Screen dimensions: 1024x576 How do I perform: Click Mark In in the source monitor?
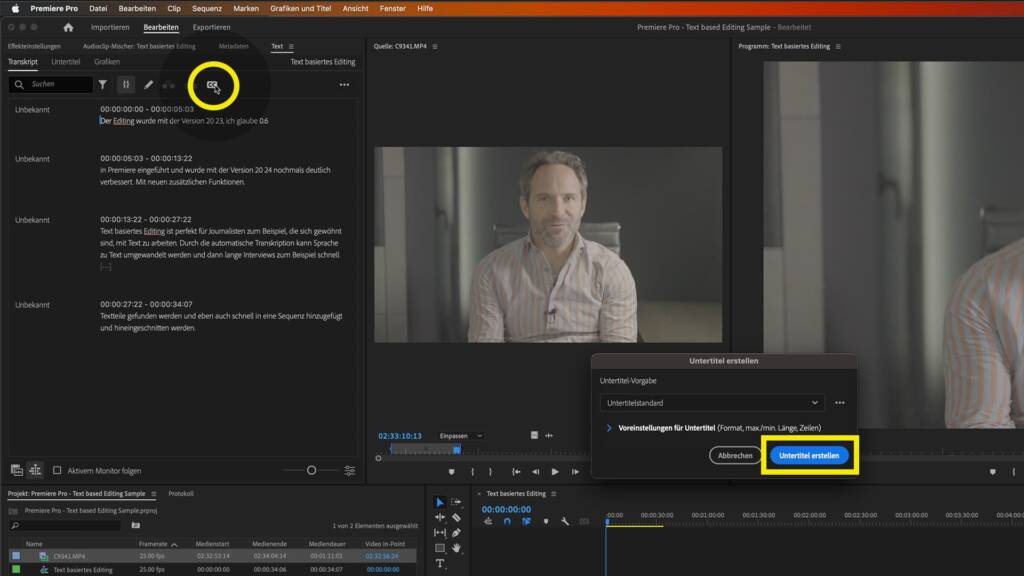tap(472, 472)
